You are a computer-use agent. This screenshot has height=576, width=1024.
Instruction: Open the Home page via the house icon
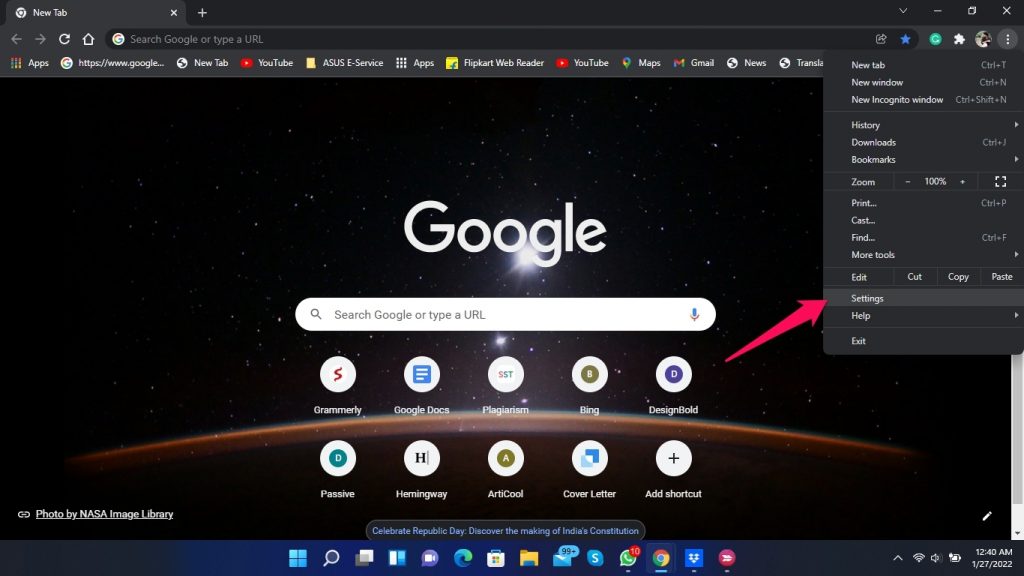(88, 39)
